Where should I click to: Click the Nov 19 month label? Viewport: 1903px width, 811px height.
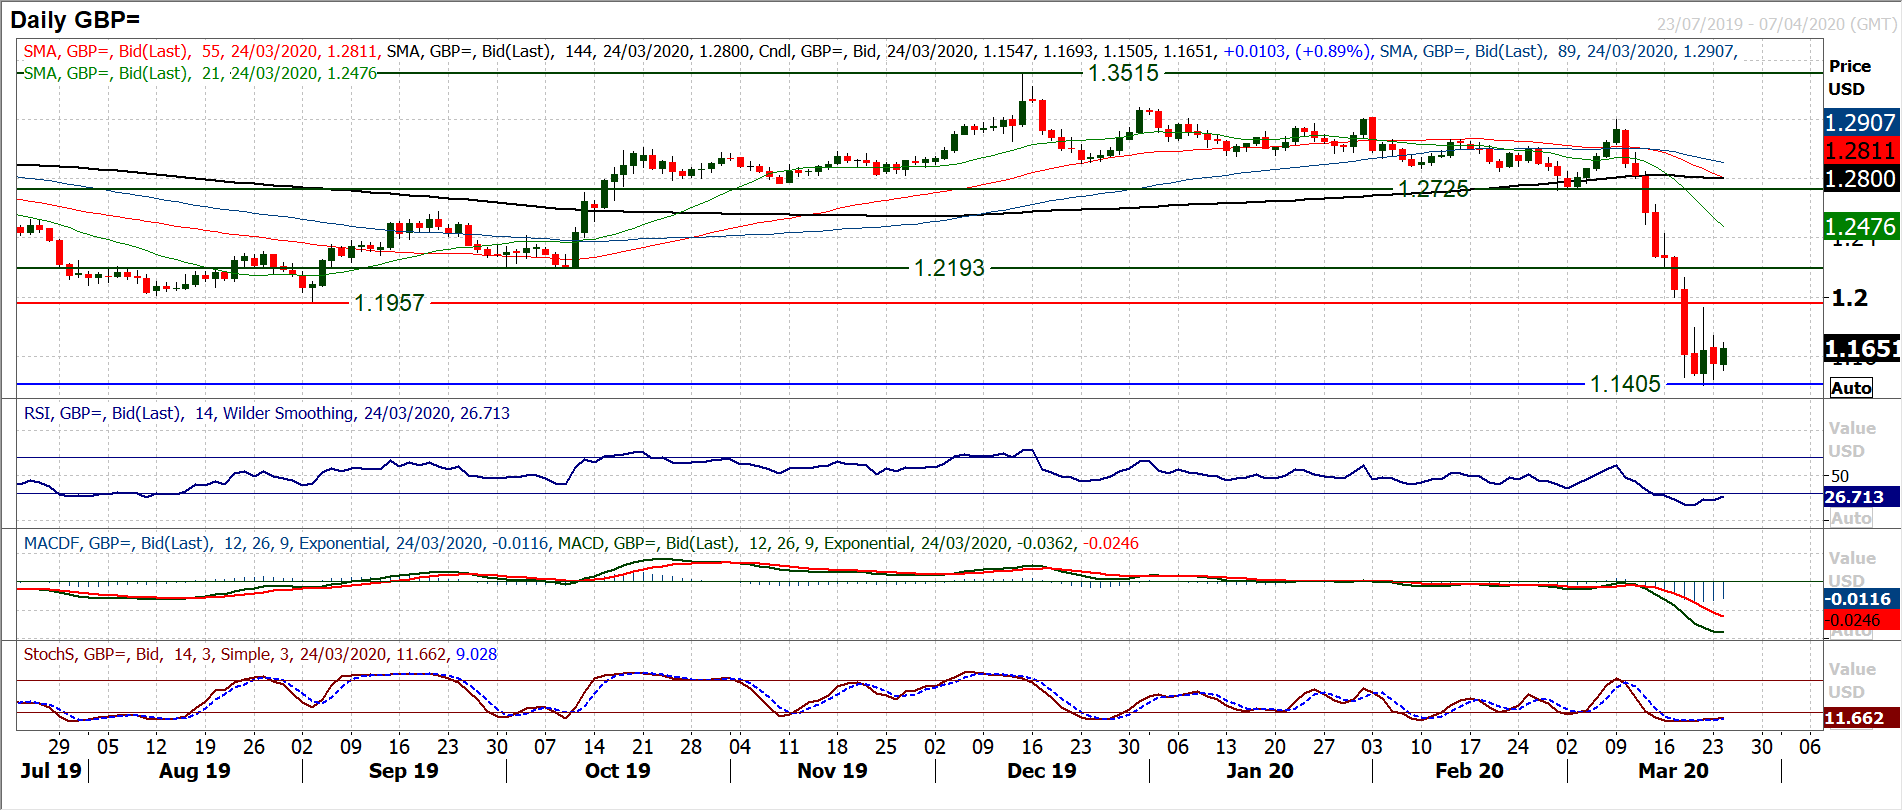click(832, 771)
